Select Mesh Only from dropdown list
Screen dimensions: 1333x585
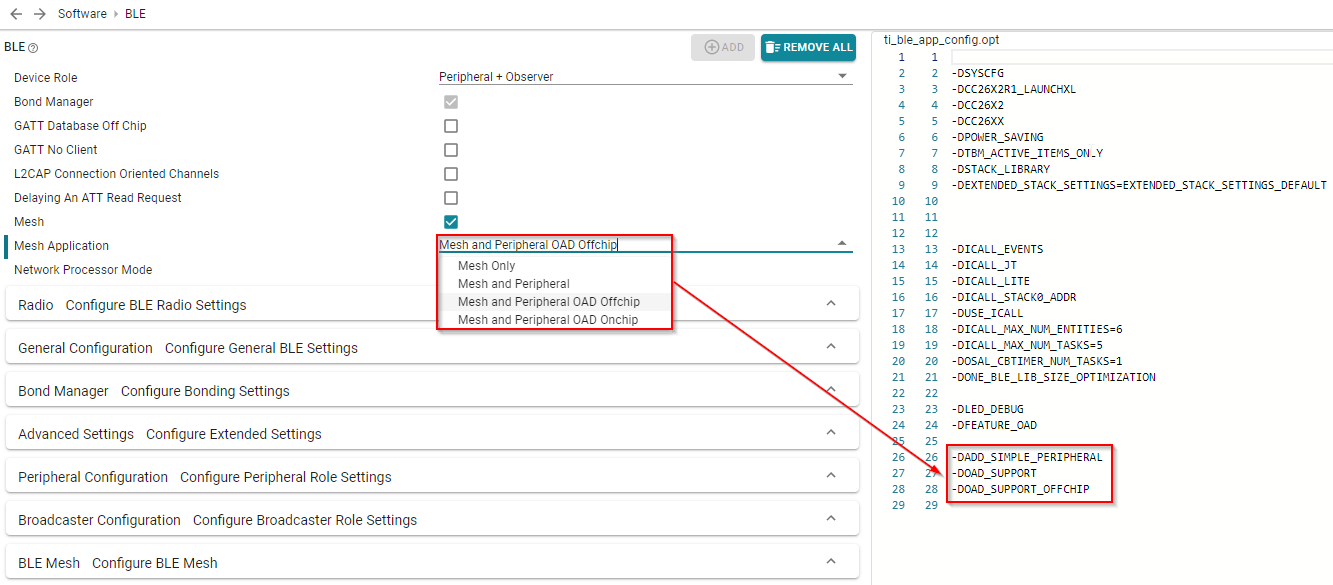tap(486, 266)
